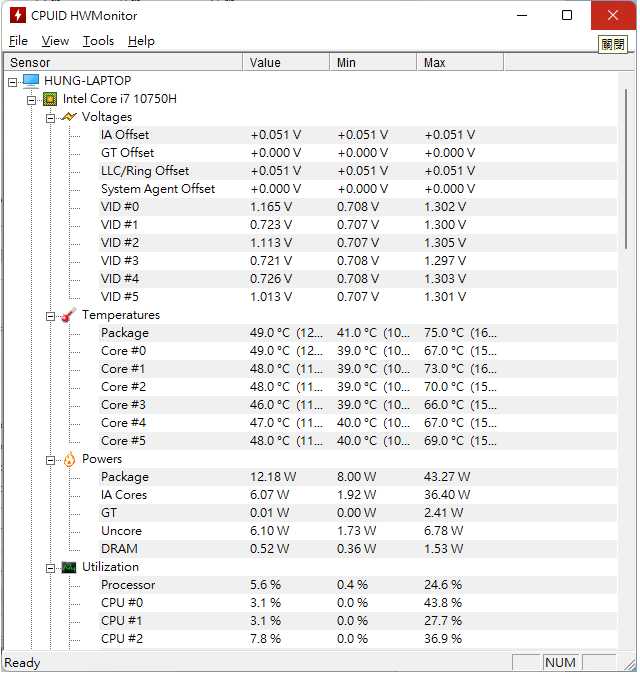Screen dimensions: 640x673
Task: Click the 5.6 % Processor utilization value
Action: 265,585
